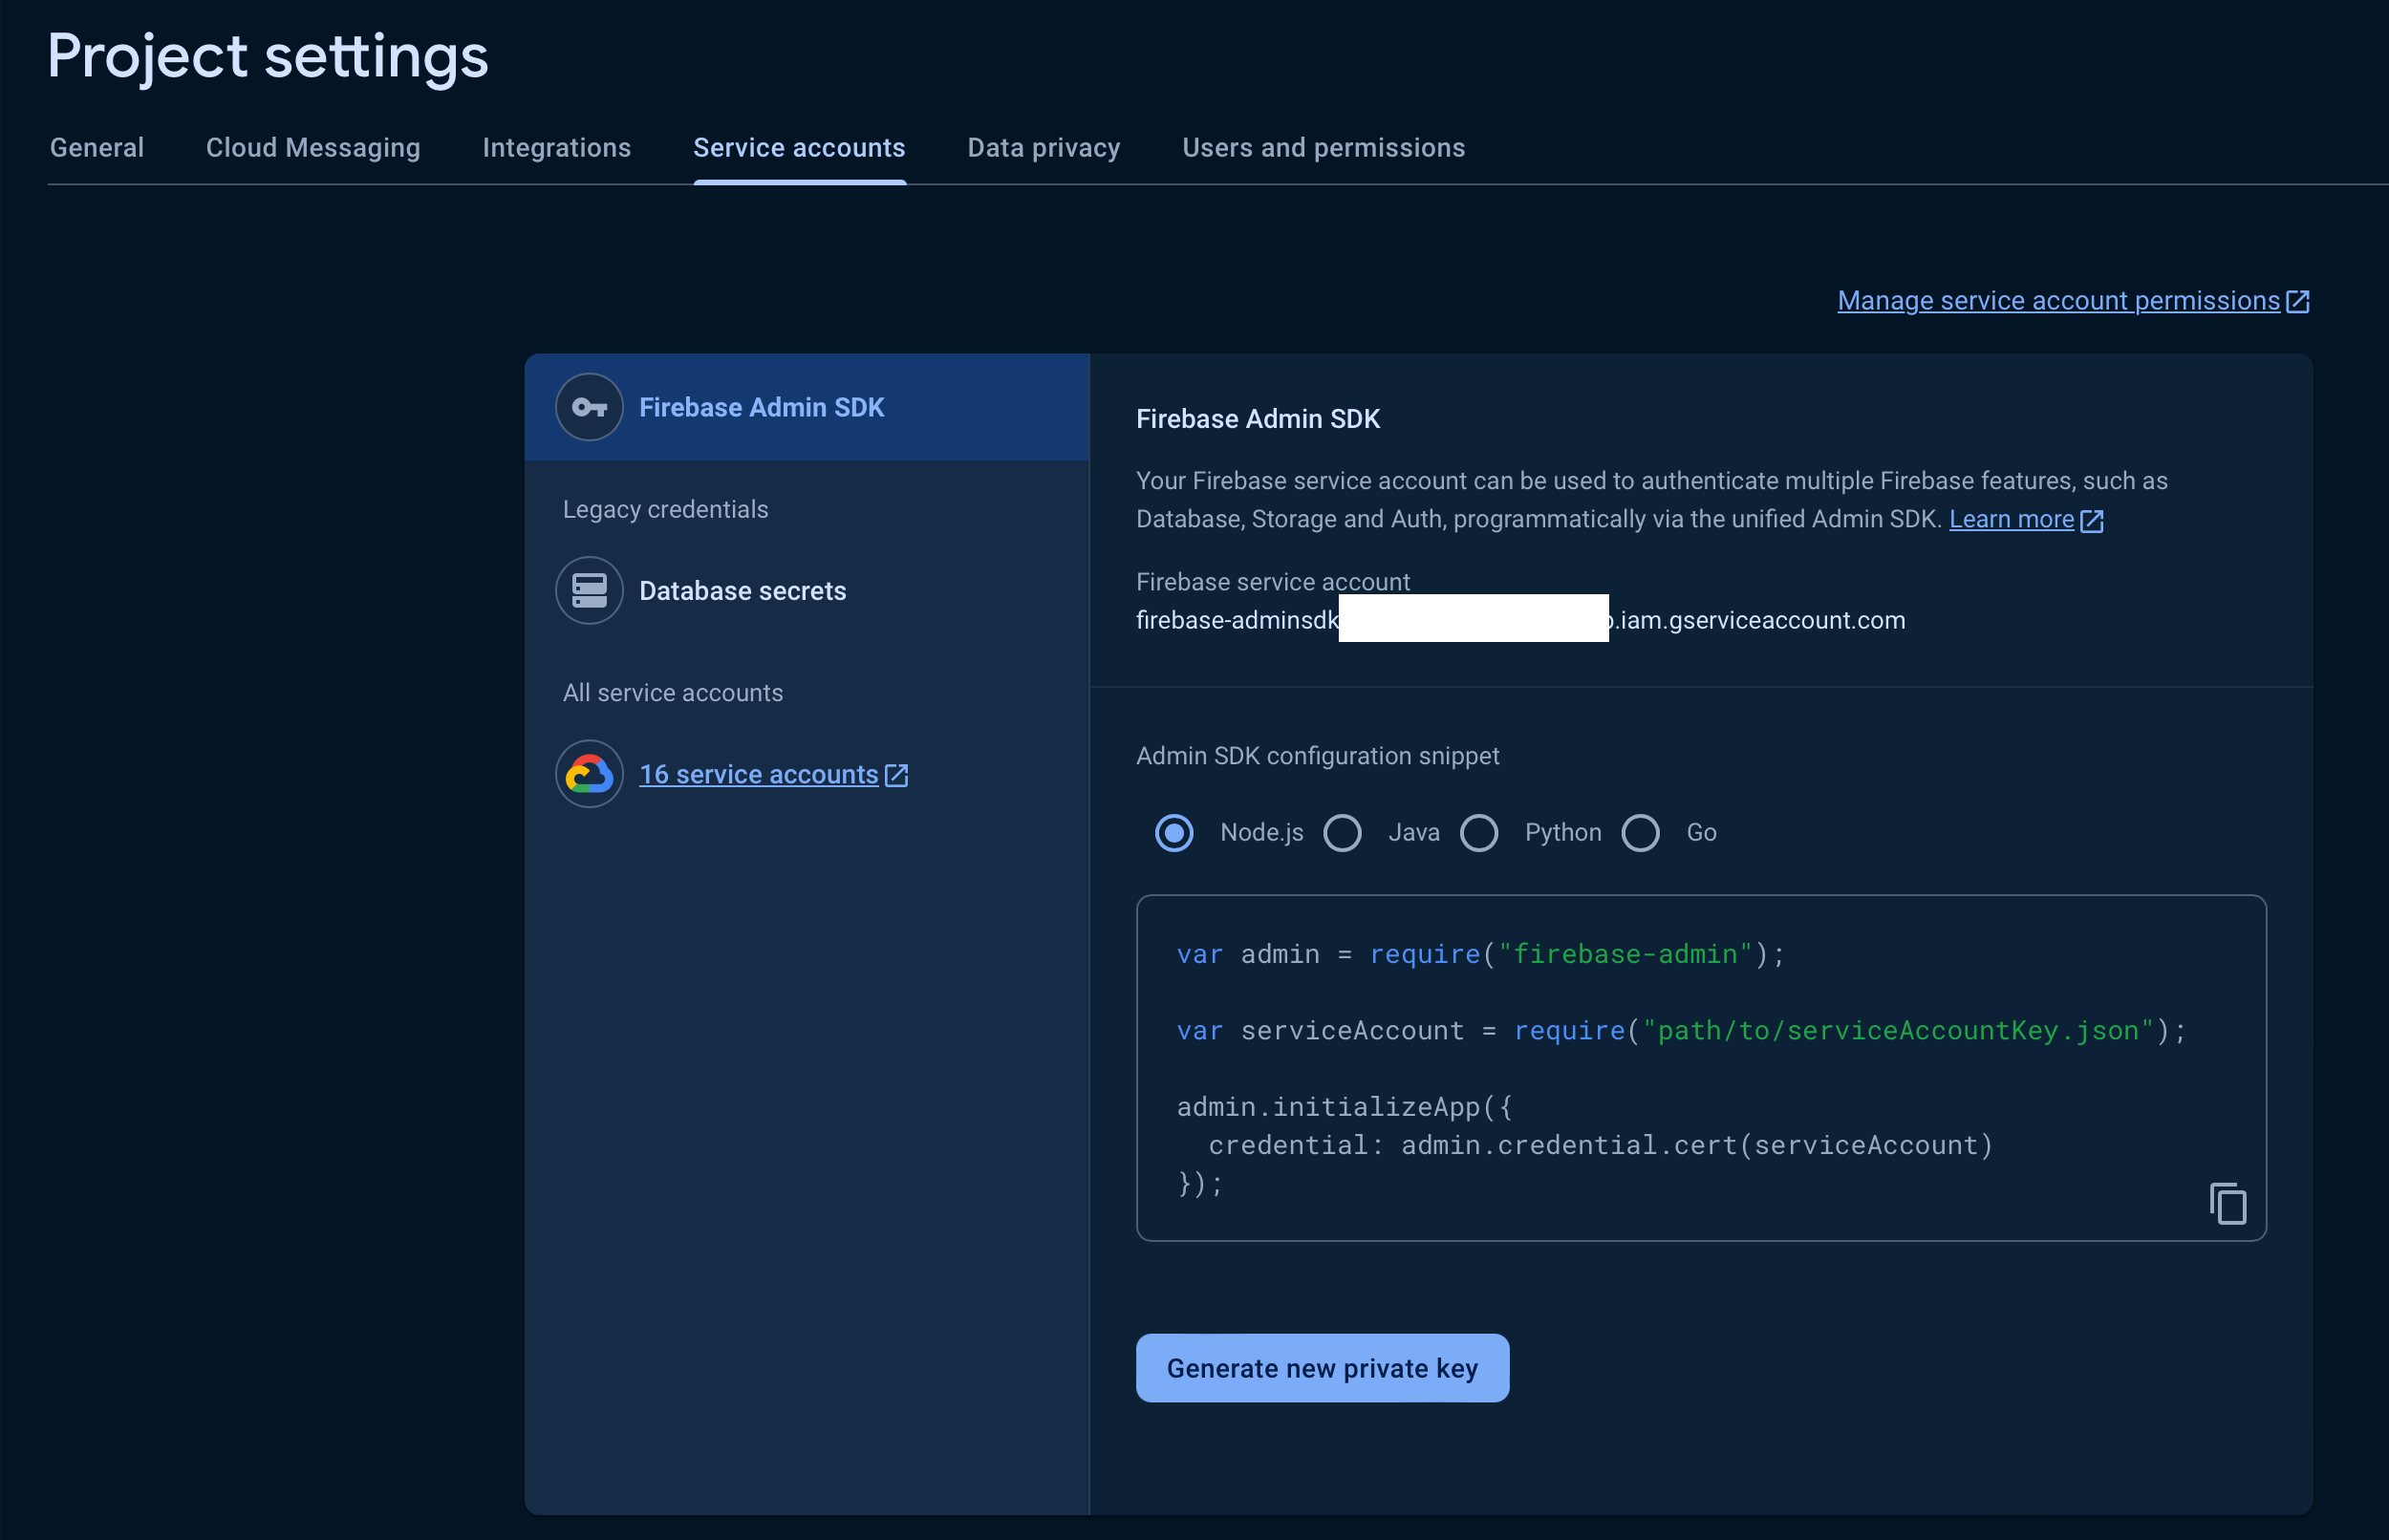Click Generate new private key button
The height and width of the screenshot is (1540, 2389).
click(1322, 1368)
